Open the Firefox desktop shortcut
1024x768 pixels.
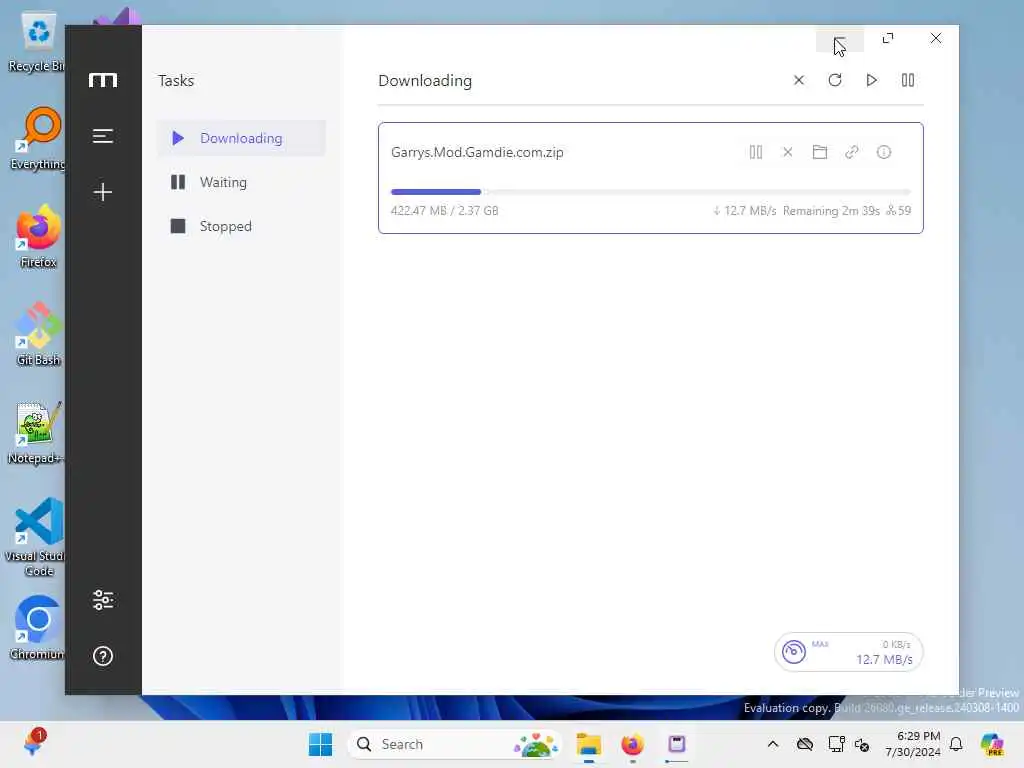[x=38, y=236]
